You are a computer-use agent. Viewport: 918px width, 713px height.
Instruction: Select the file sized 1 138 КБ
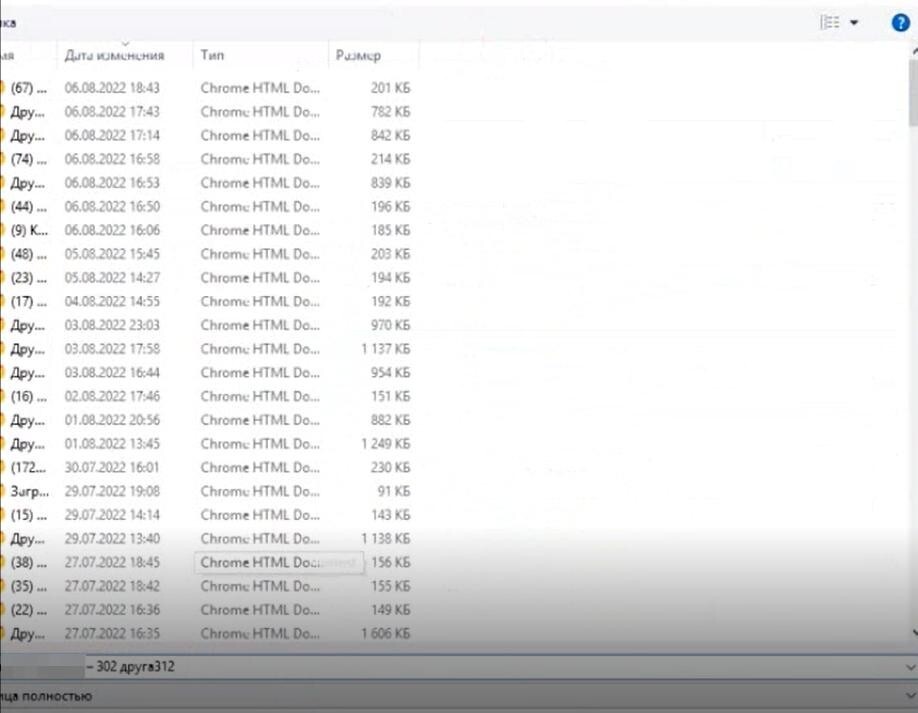click(x=386, y=539)
